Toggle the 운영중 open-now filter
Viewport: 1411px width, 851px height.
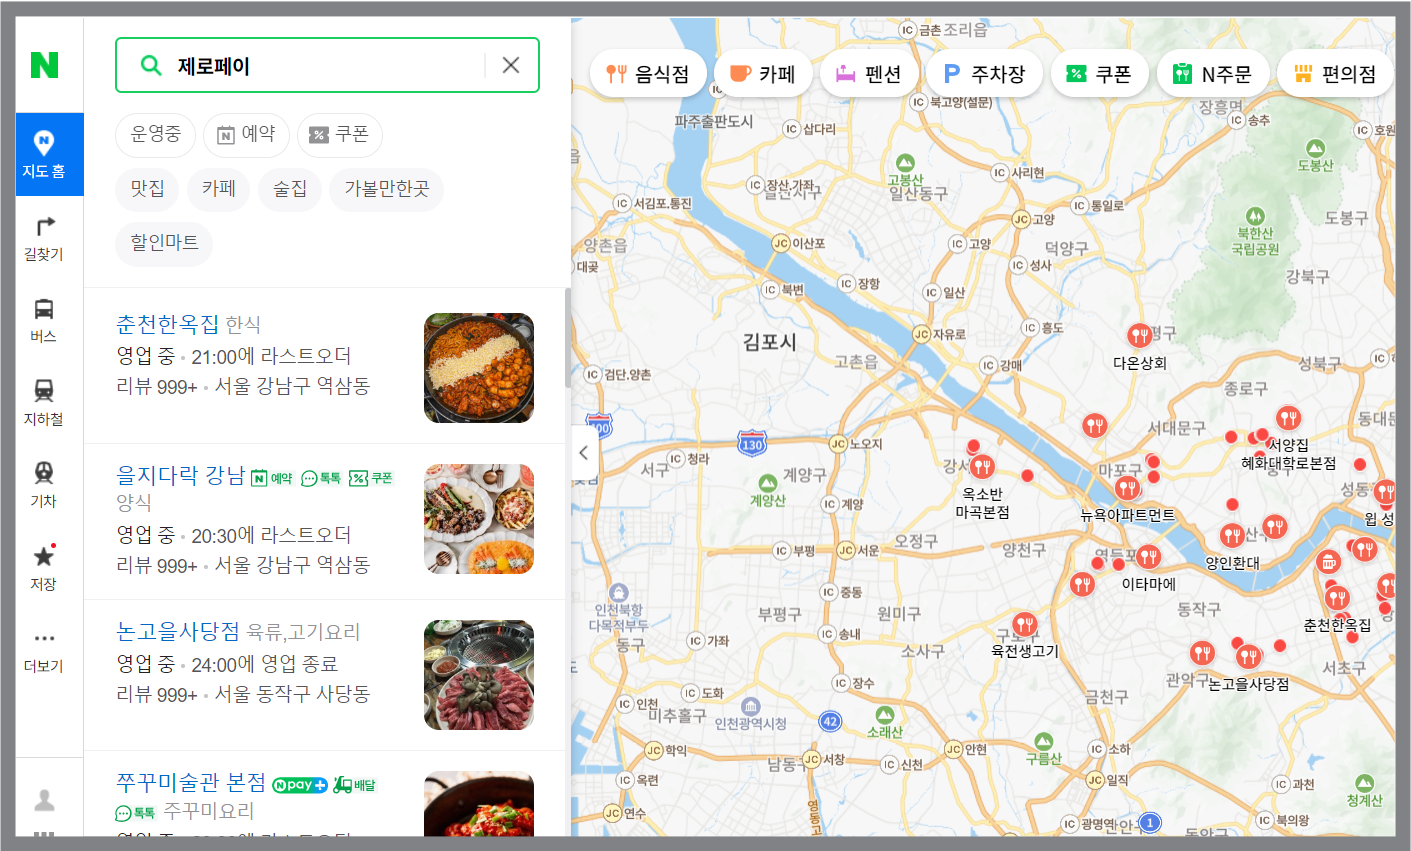pos(156,134)
